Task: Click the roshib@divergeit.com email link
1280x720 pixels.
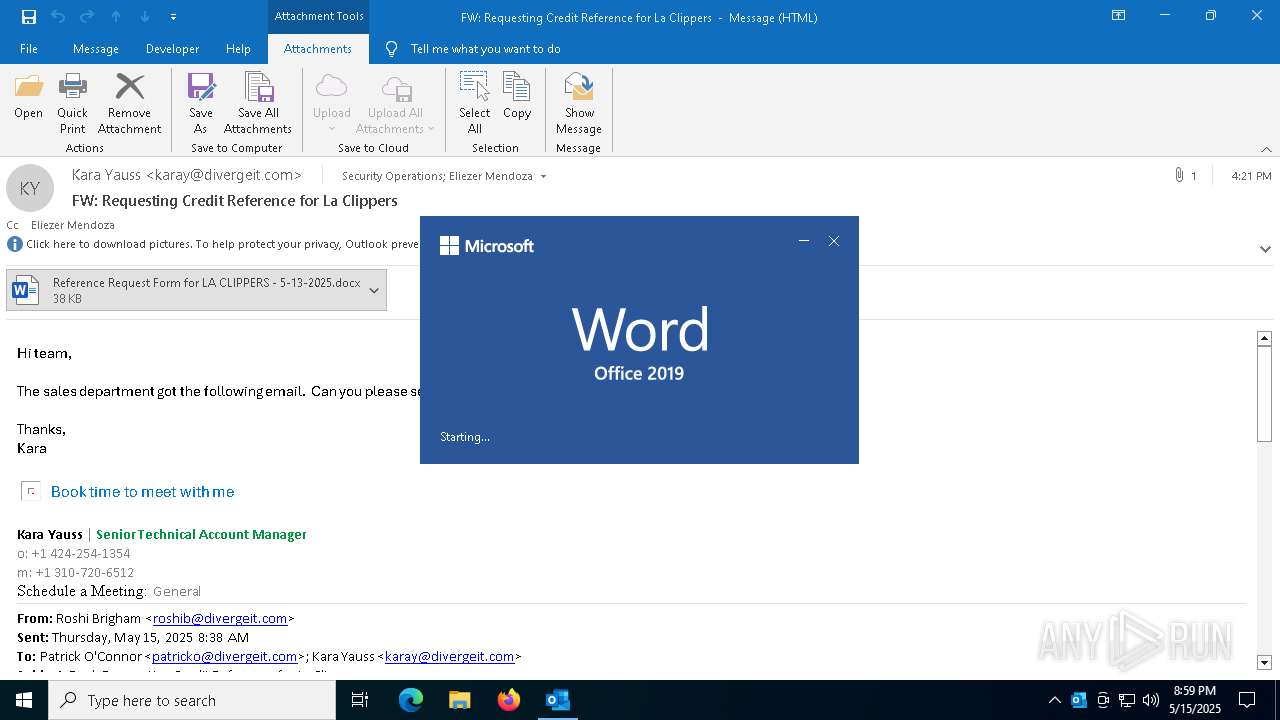Action: point(220,619)
